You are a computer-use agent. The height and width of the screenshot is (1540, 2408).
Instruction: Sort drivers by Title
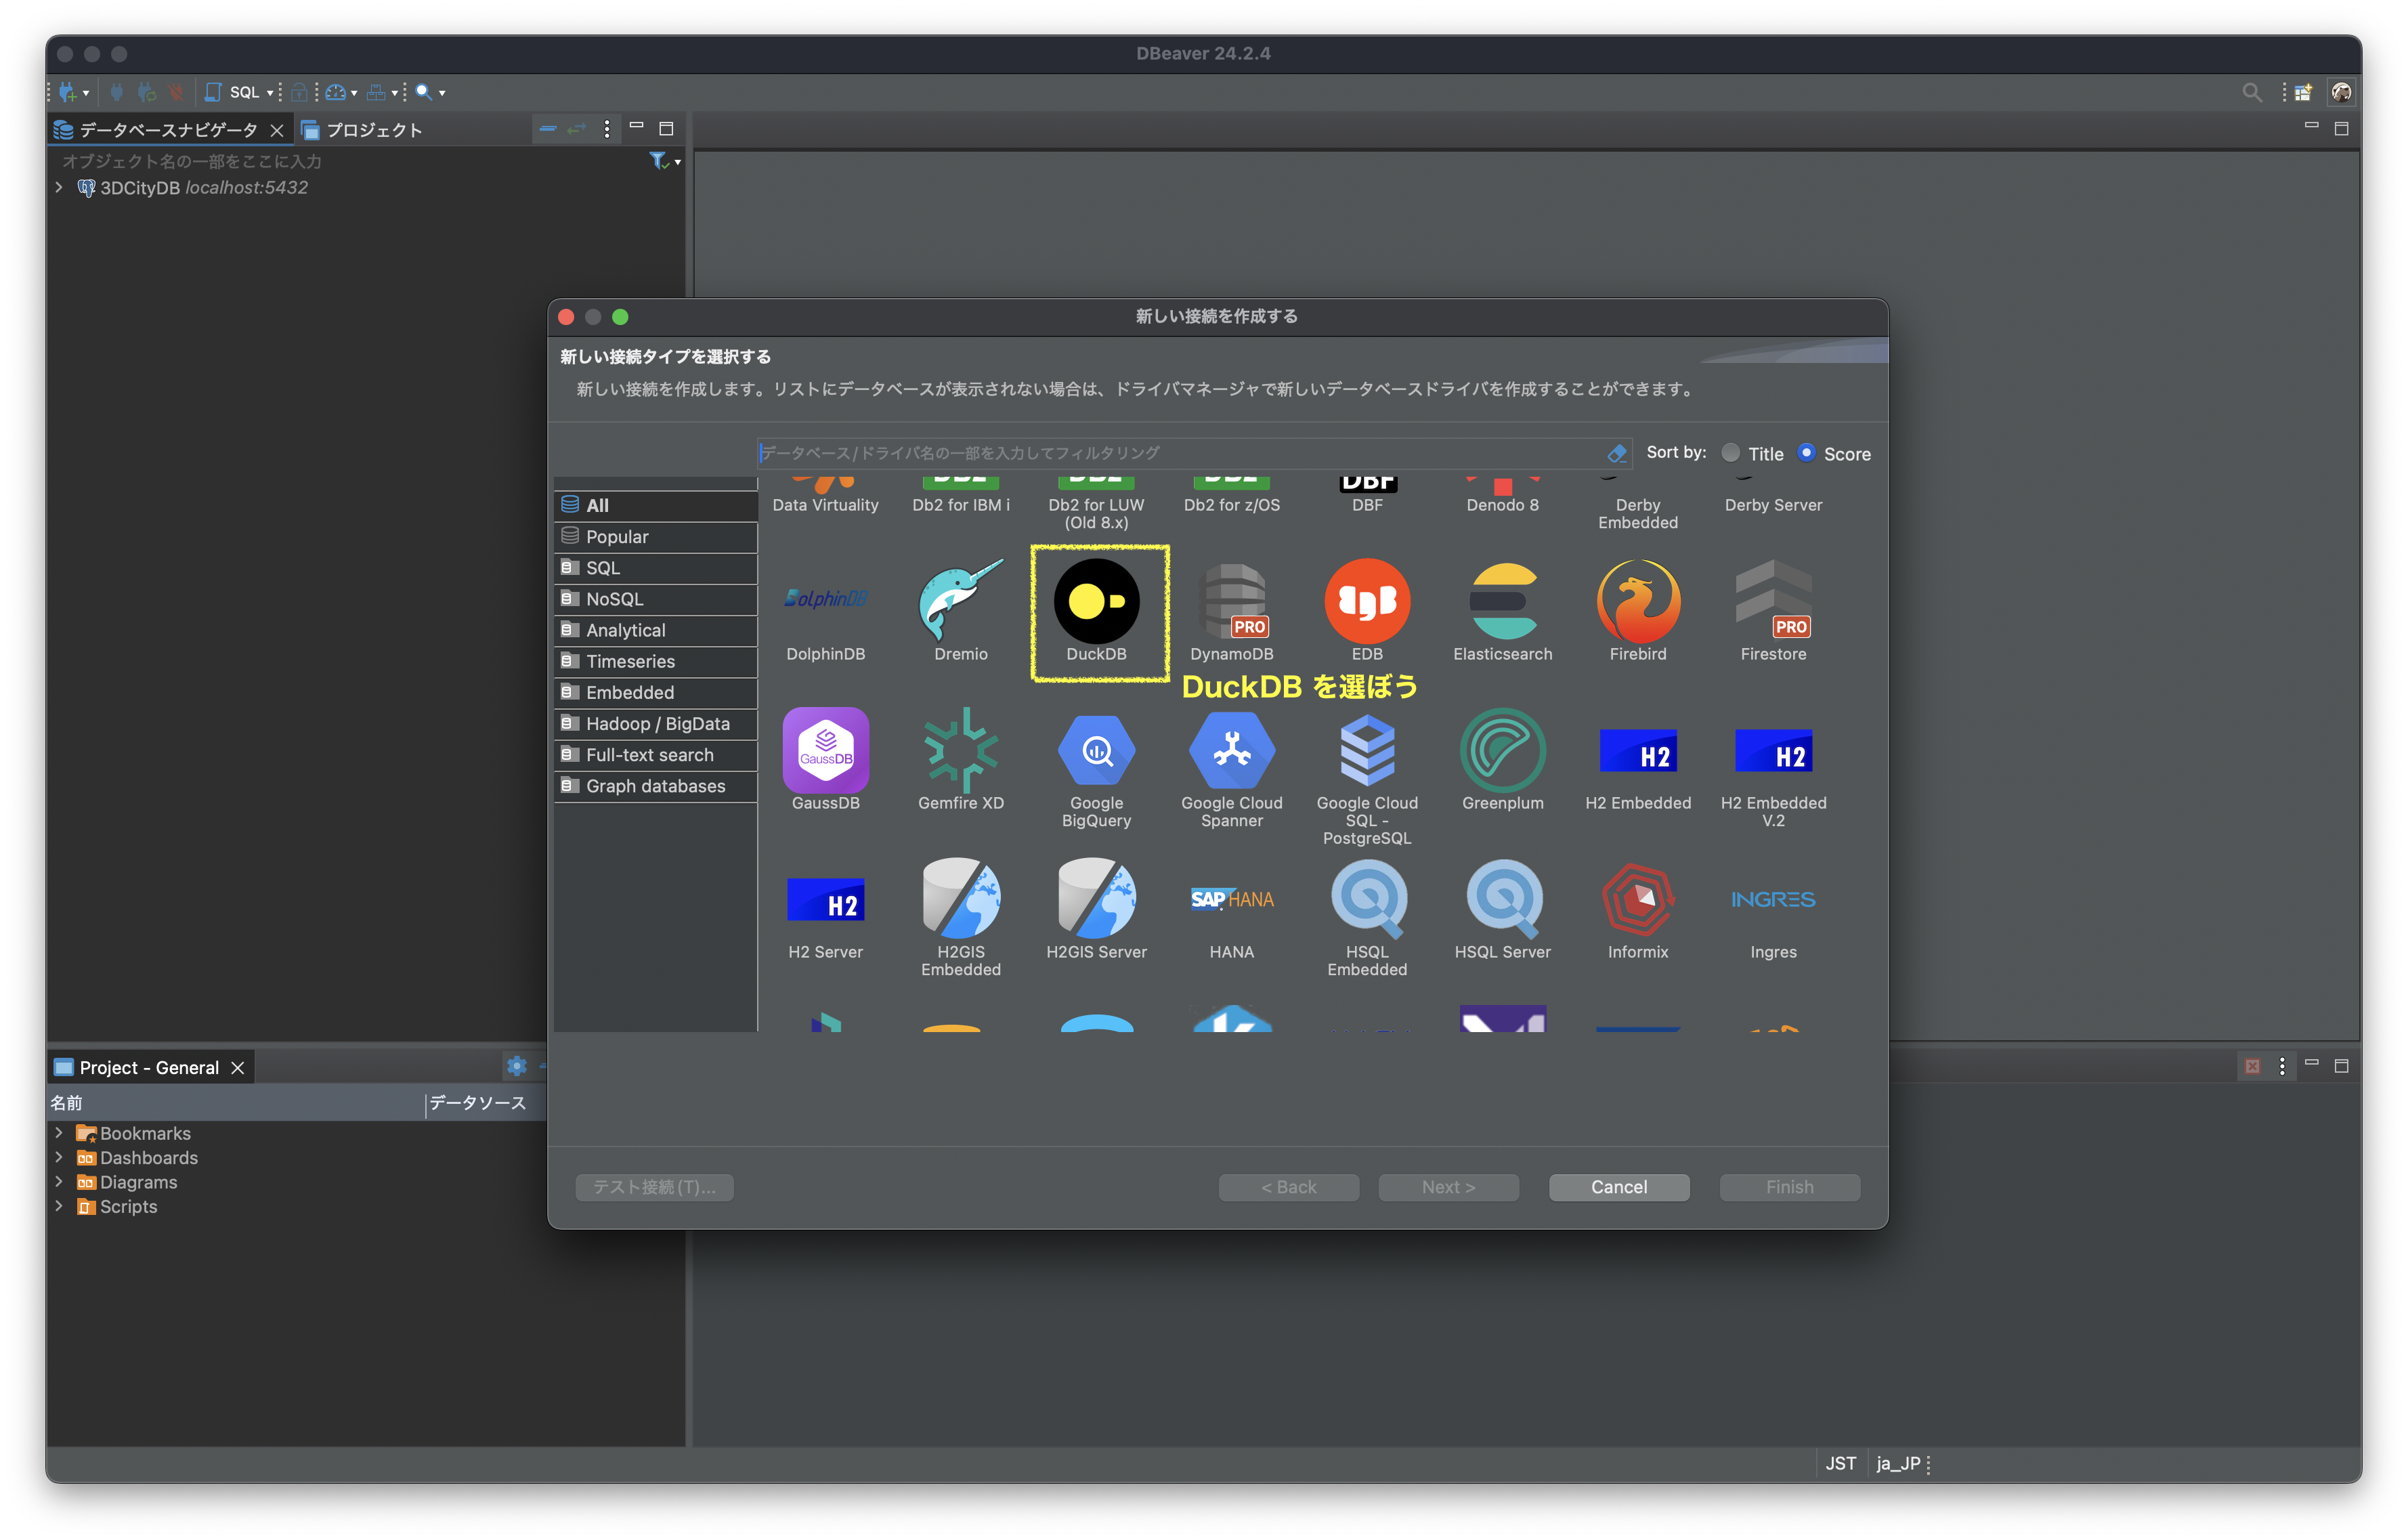[1731, 453]
